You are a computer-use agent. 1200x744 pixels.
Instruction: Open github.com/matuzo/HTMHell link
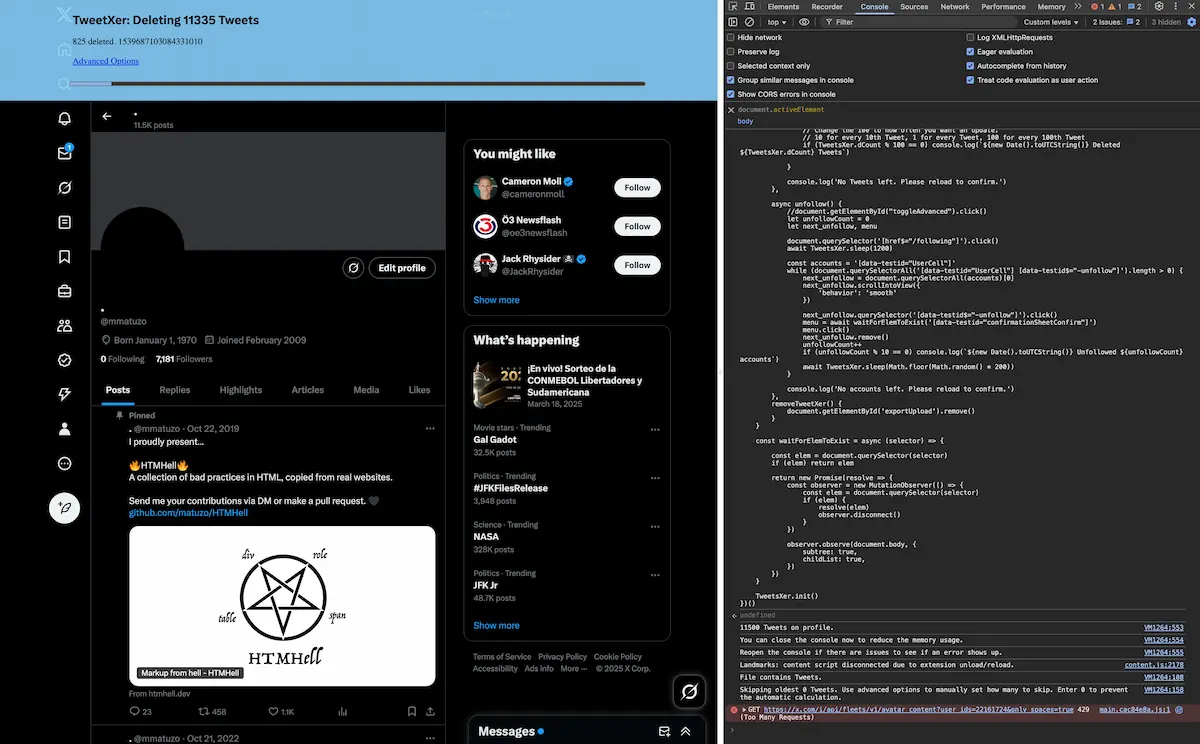tap(188, 513)
